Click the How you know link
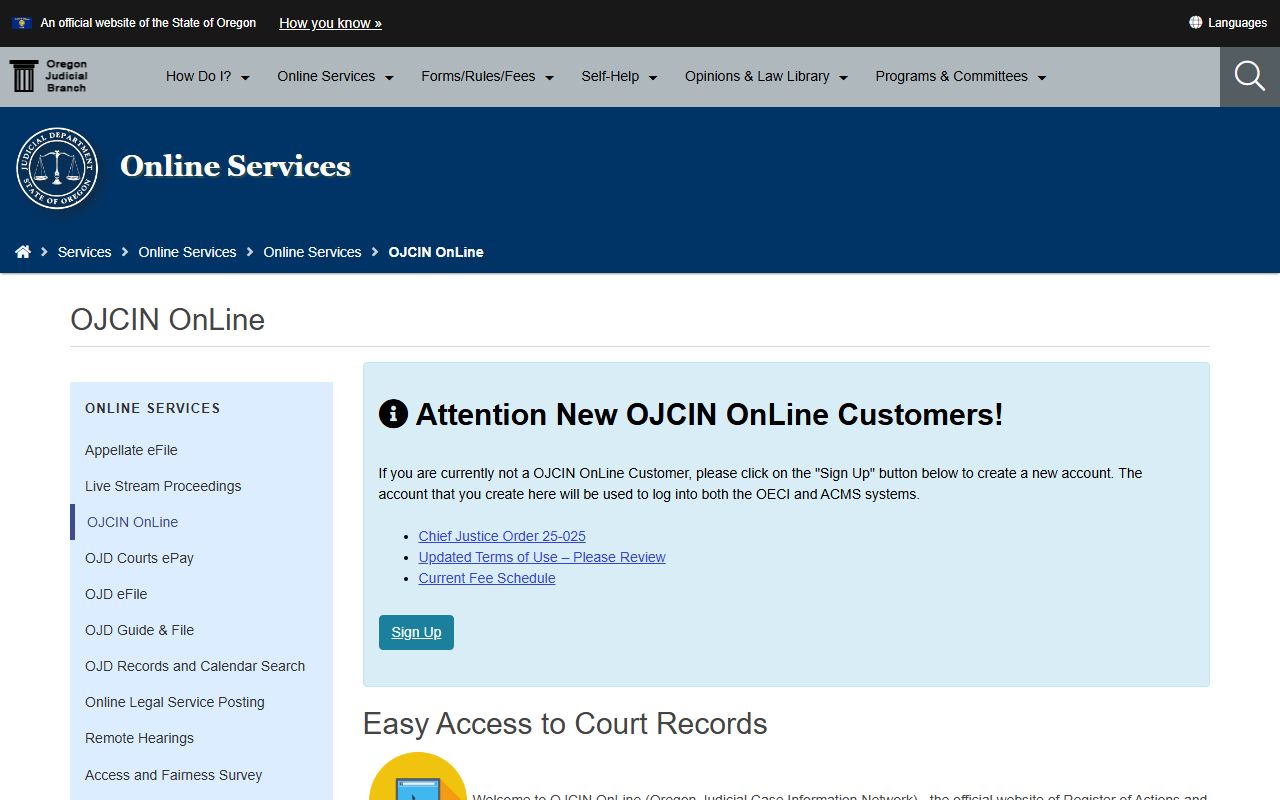 click(330, 23)
